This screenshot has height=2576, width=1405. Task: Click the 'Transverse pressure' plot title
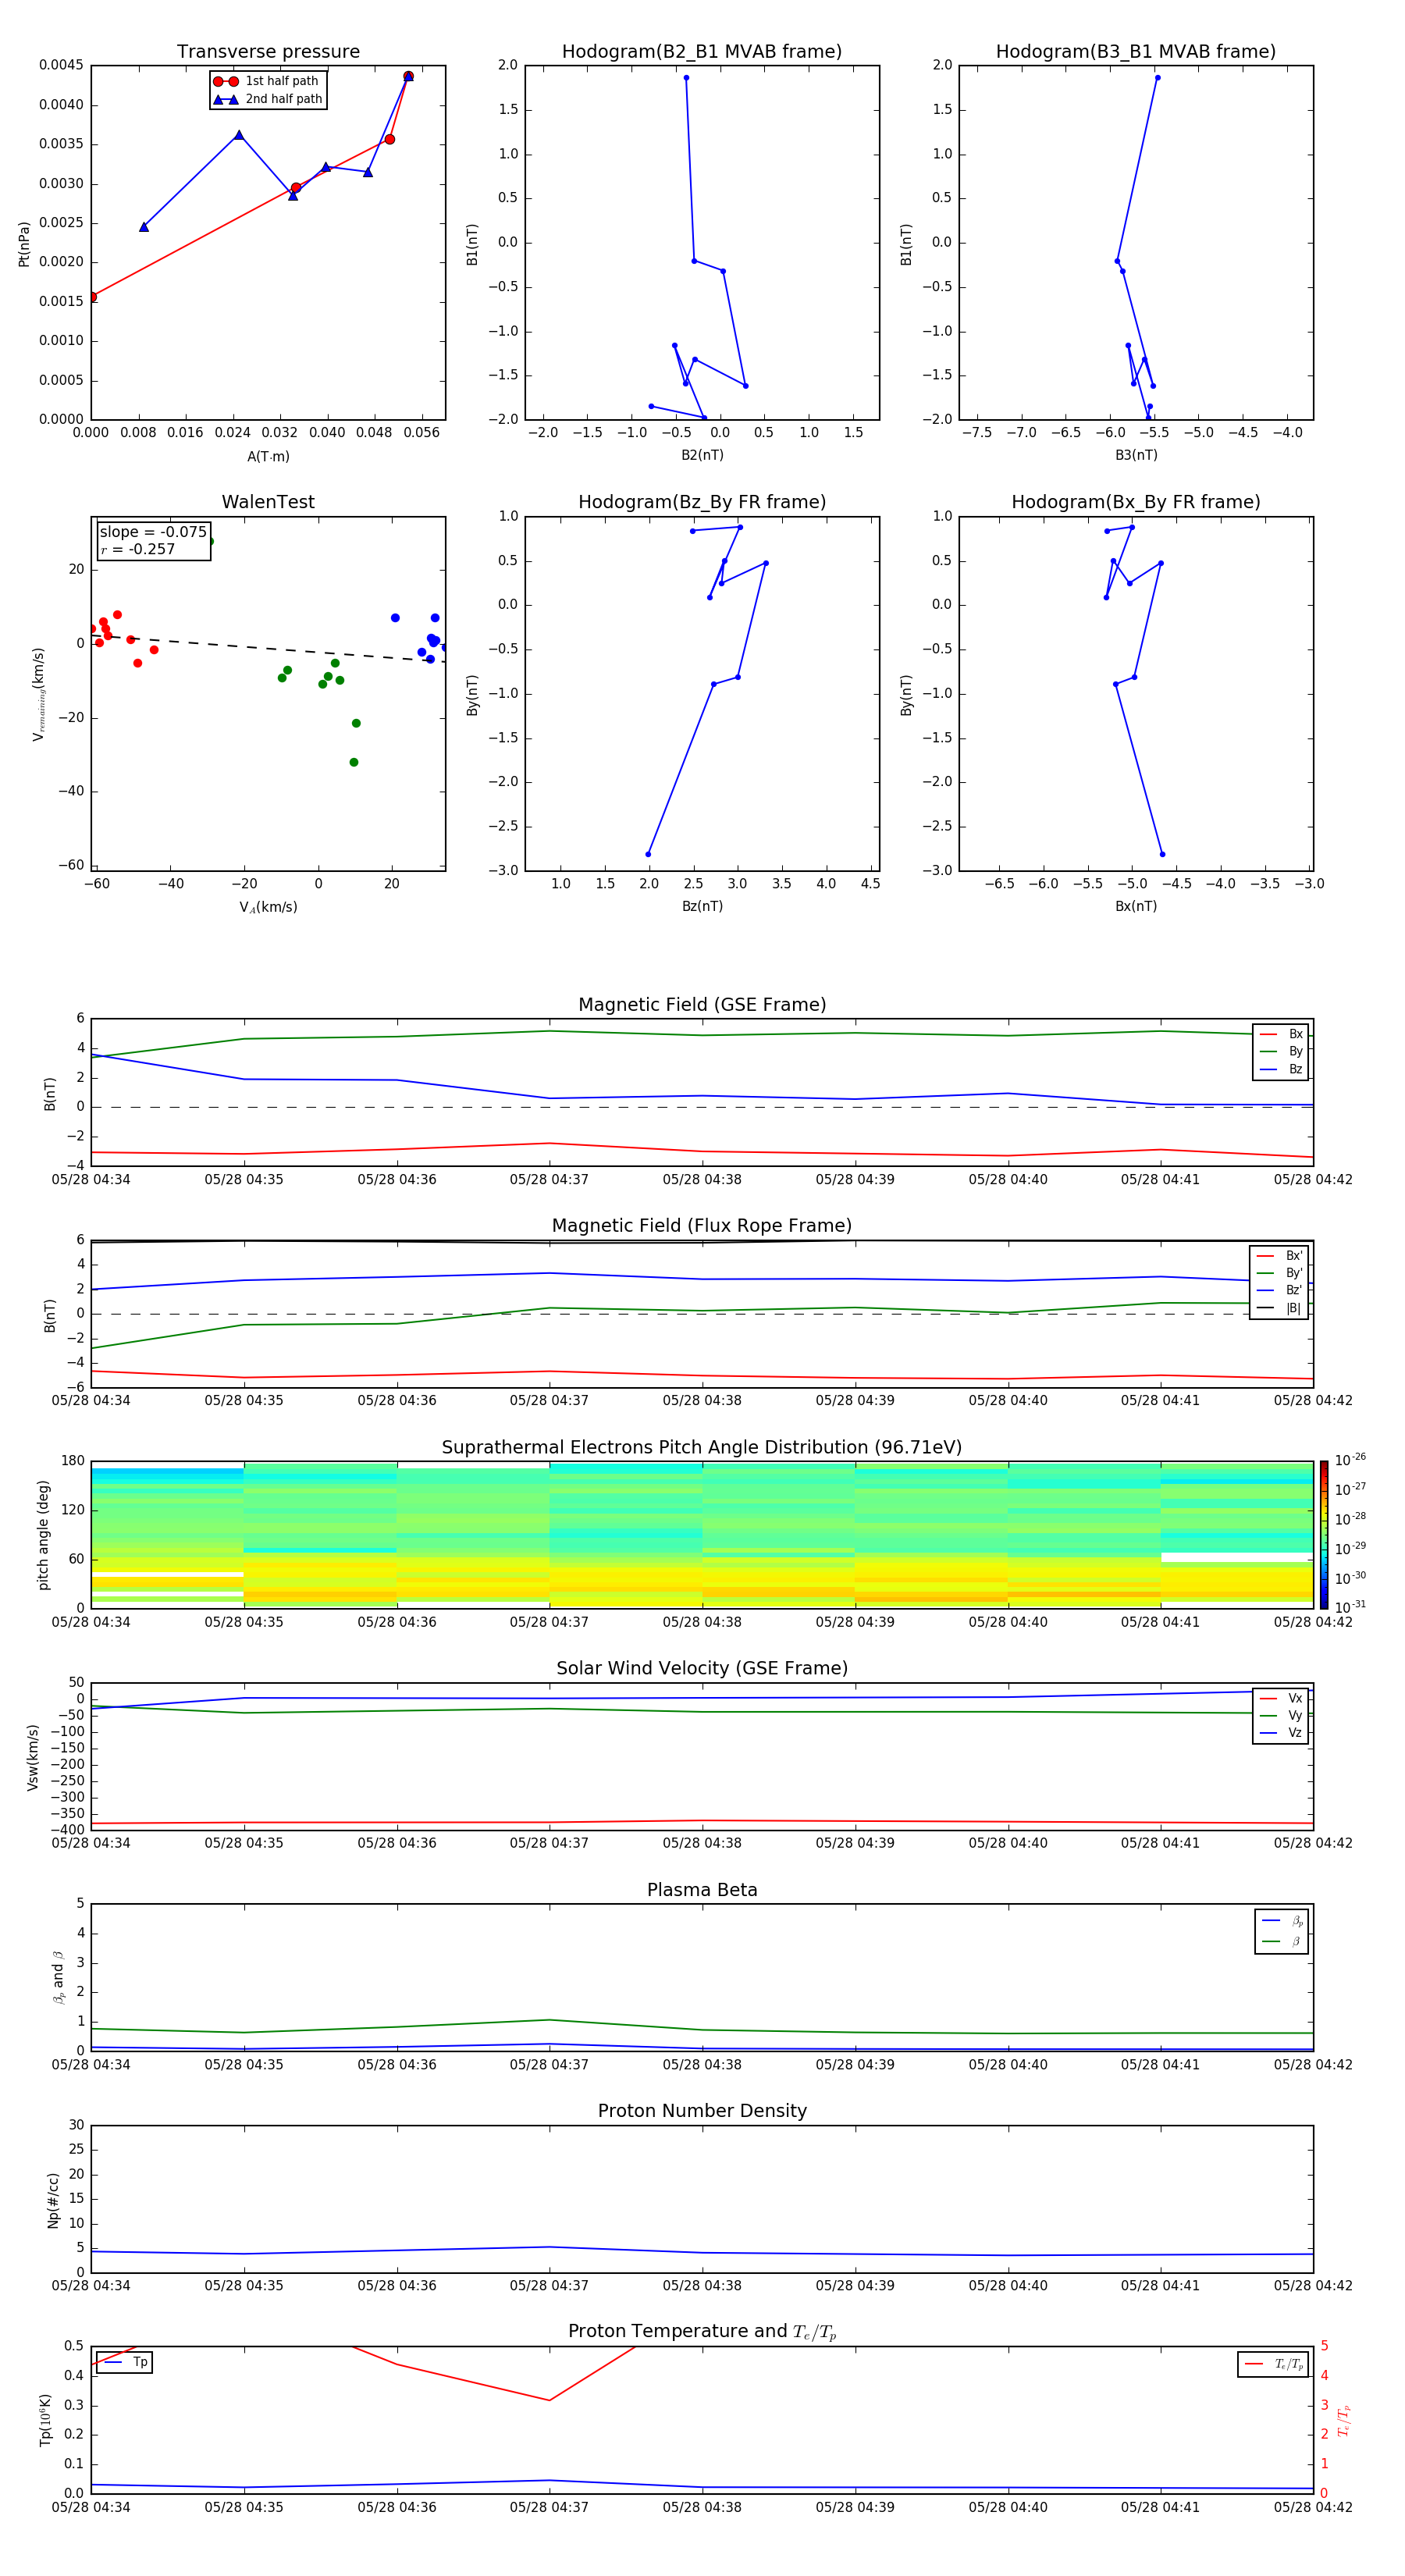[x=268, y=52]
